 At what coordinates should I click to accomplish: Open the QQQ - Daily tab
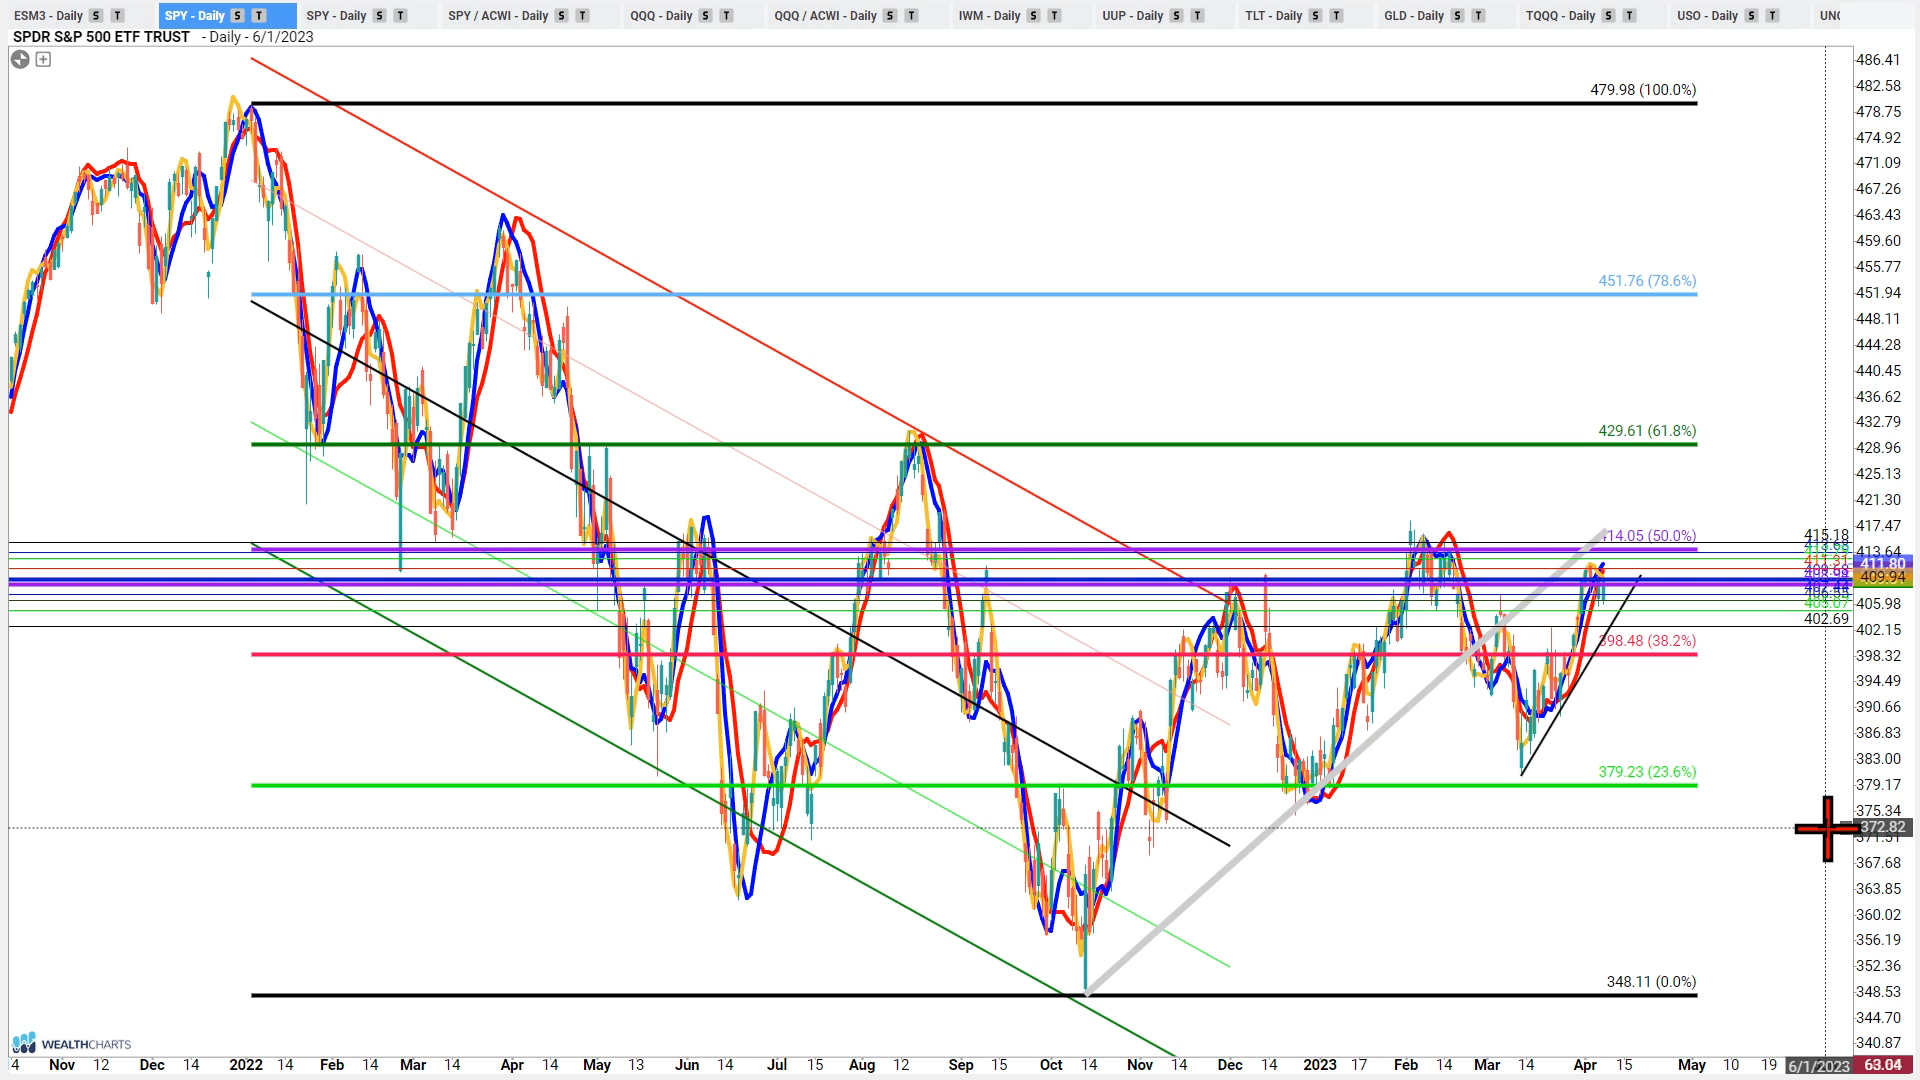661,16
